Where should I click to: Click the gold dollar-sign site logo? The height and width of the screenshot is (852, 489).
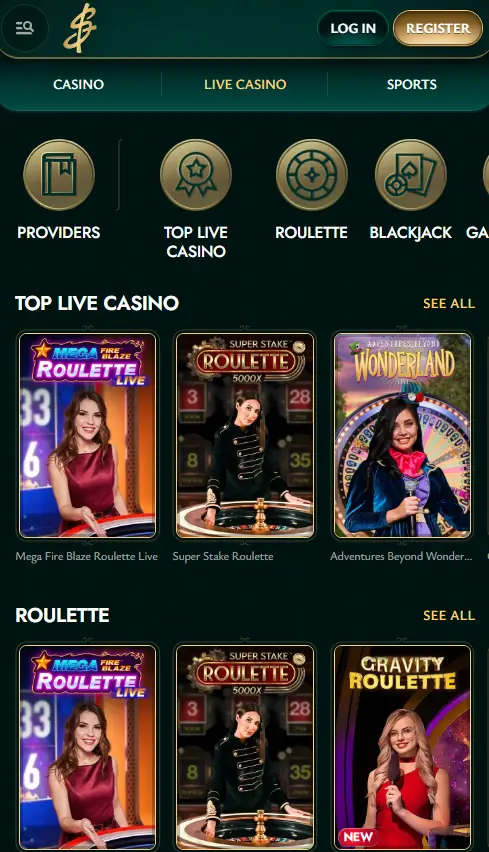(80, 28)
